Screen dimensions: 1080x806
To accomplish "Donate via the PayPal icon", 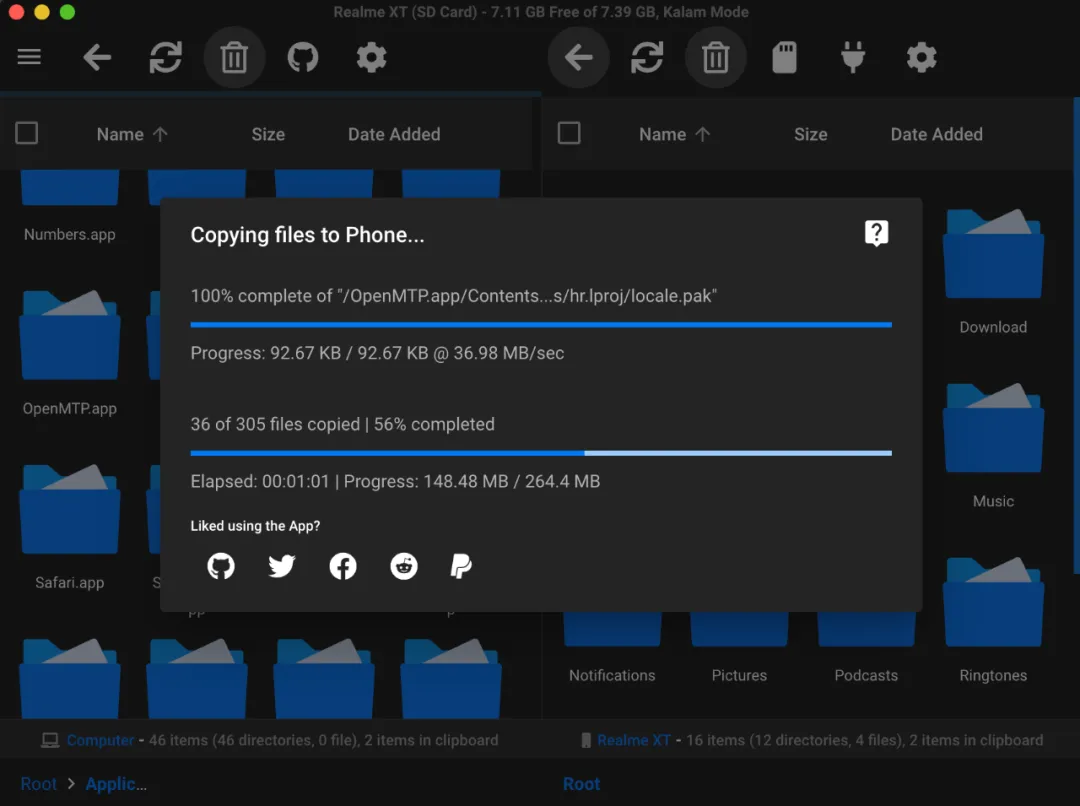I will coord(461,566).
